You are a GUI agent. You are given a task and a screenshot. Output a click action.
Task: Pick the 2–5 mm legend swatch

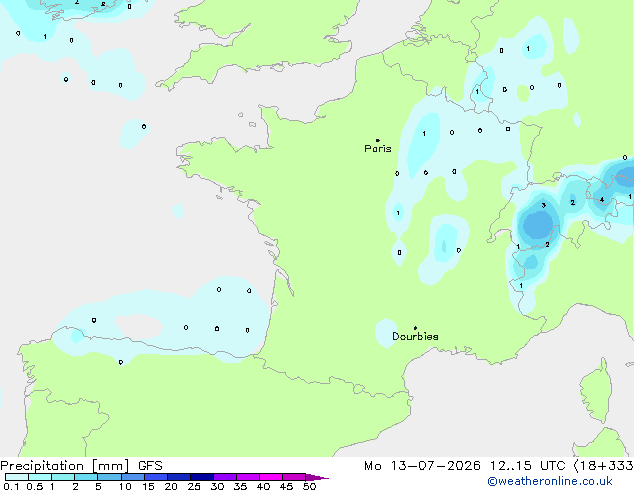86,477
